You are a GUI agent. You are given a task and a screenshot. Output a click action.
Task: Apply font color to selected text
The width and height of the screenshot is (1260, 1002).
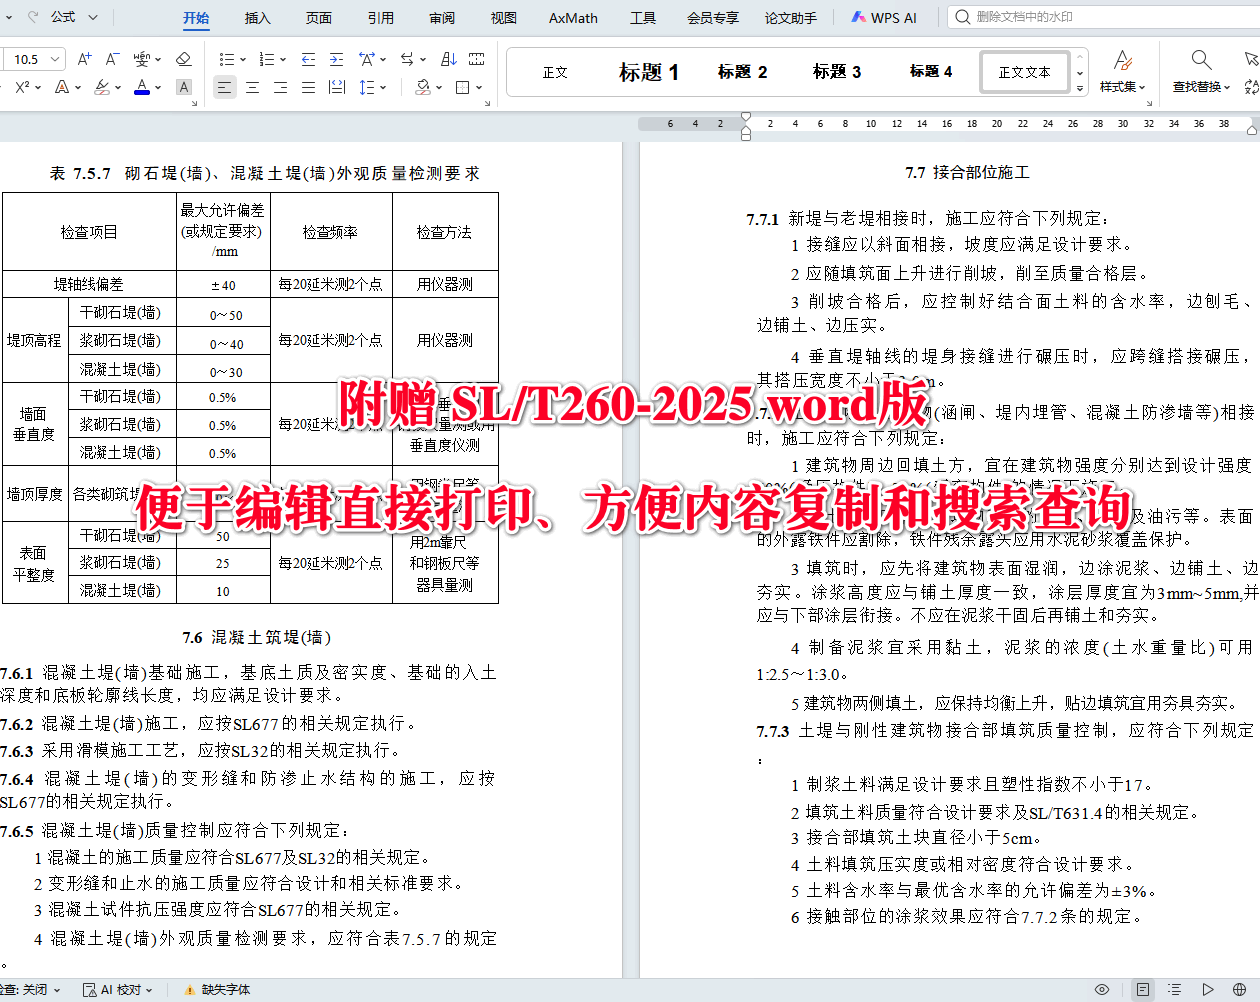[x=141, y=88]
